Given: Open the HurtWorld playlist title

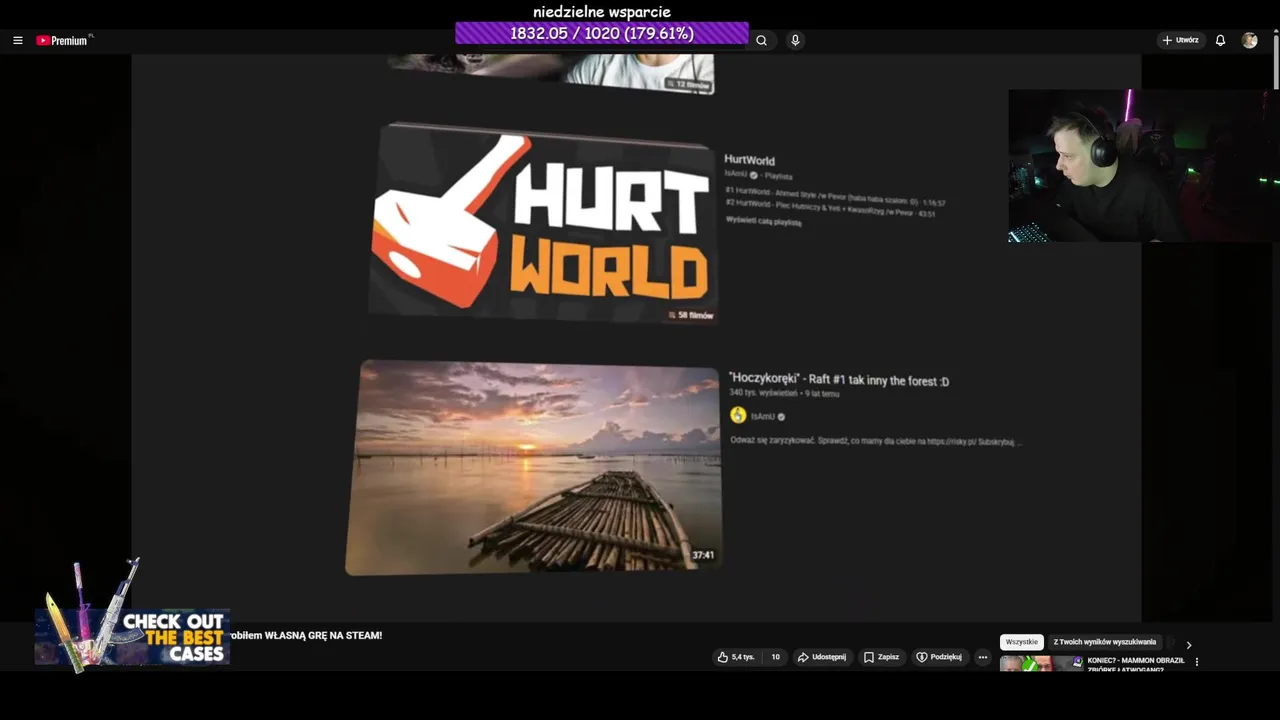Looking at the screenshot, I should 749,160.
